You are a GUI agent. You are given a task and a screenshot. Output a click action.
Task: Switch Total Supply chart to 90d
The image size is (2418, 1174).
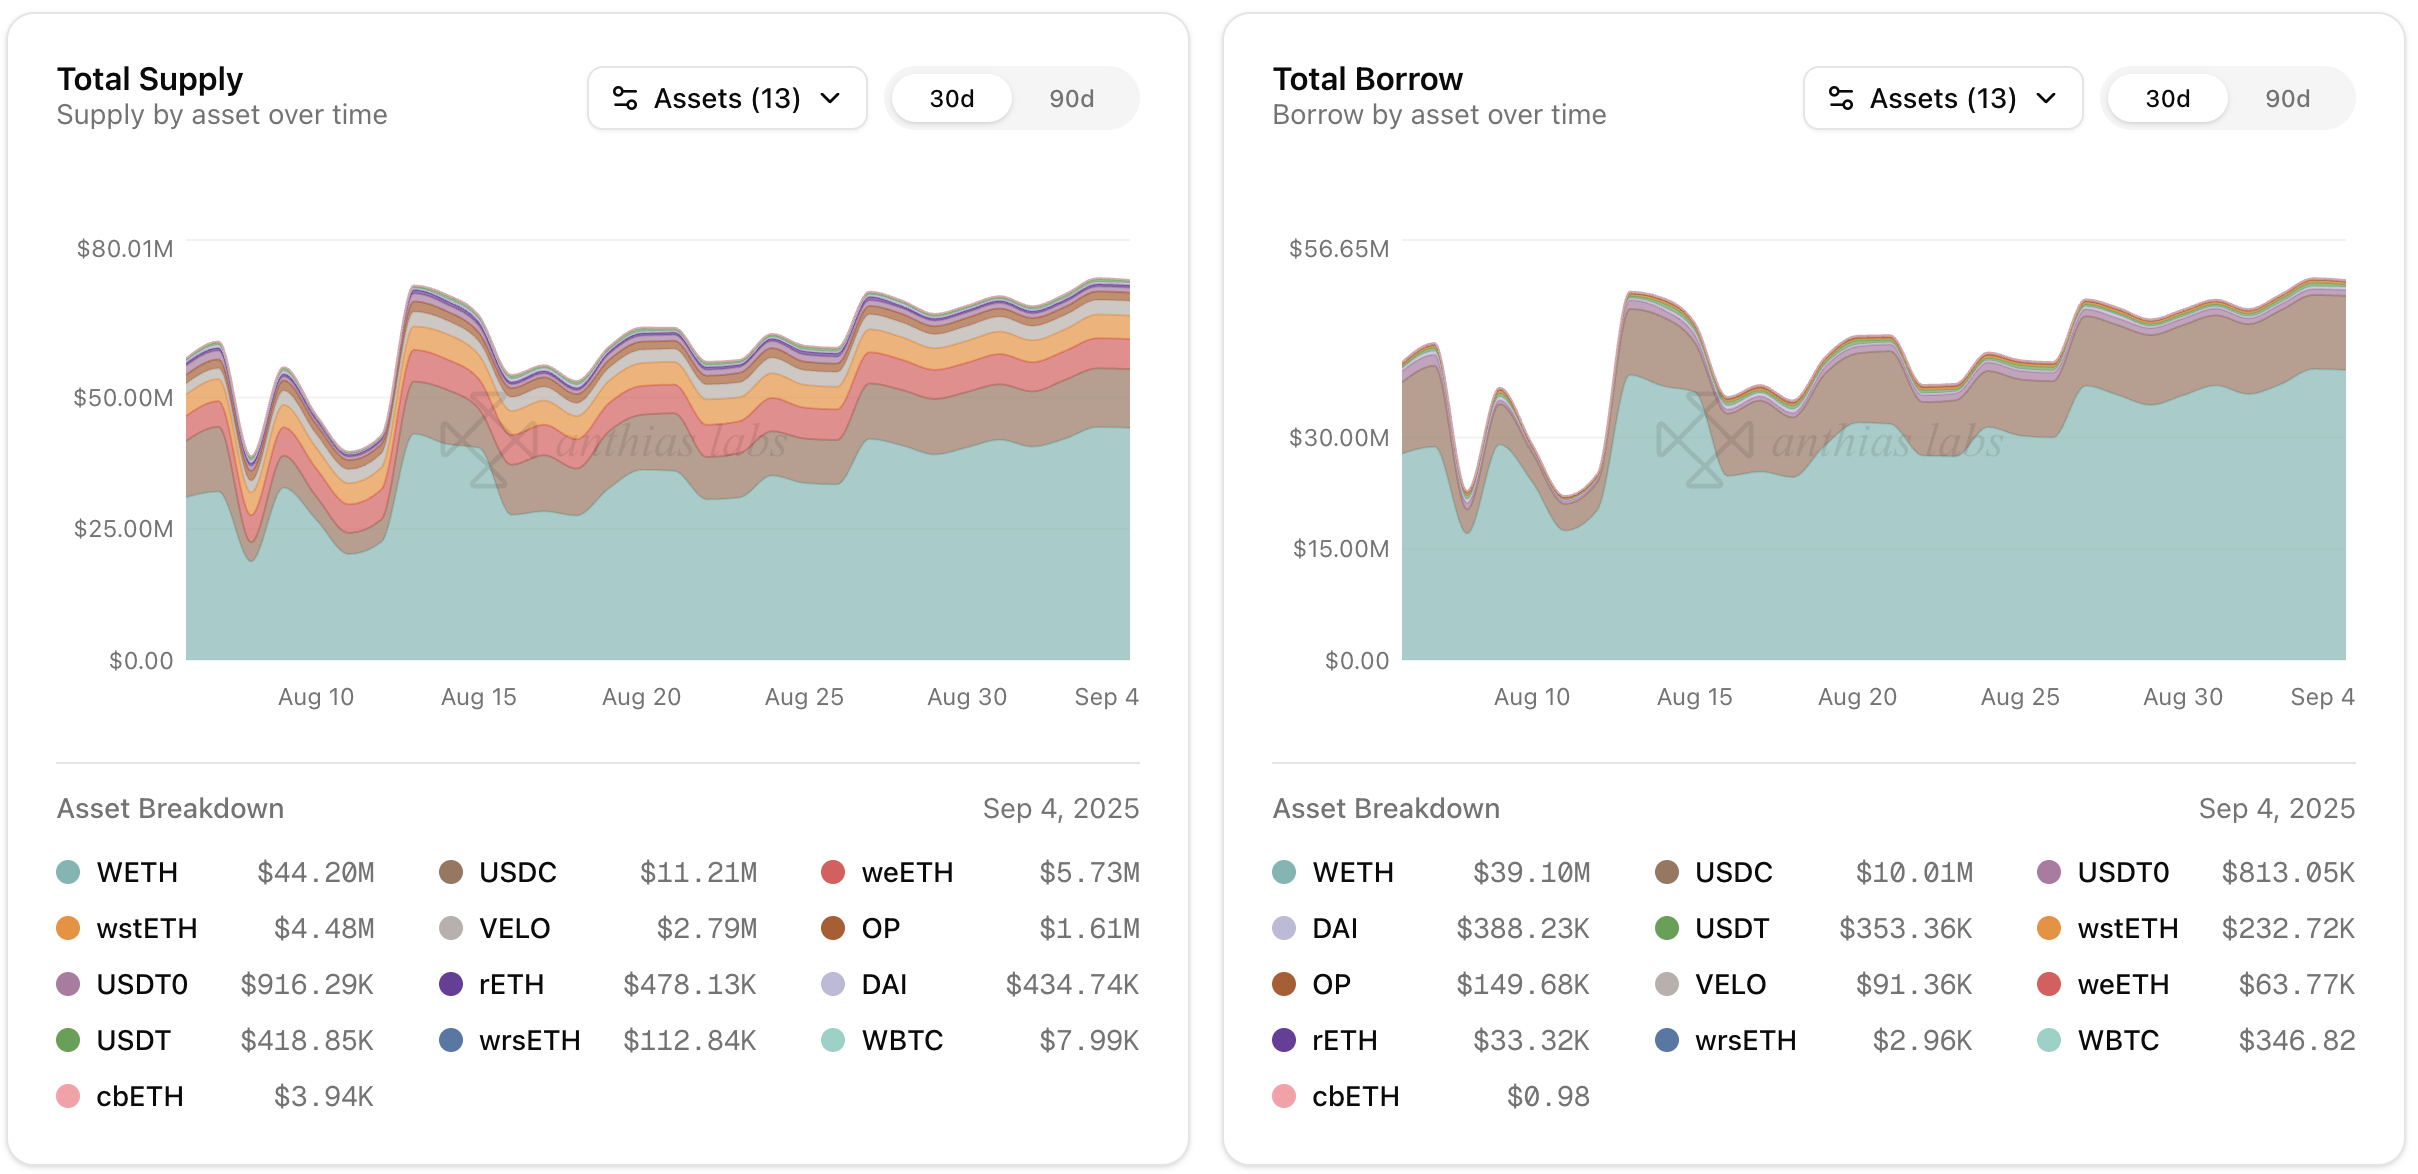pyautogui.click(x=1071, y=98)
